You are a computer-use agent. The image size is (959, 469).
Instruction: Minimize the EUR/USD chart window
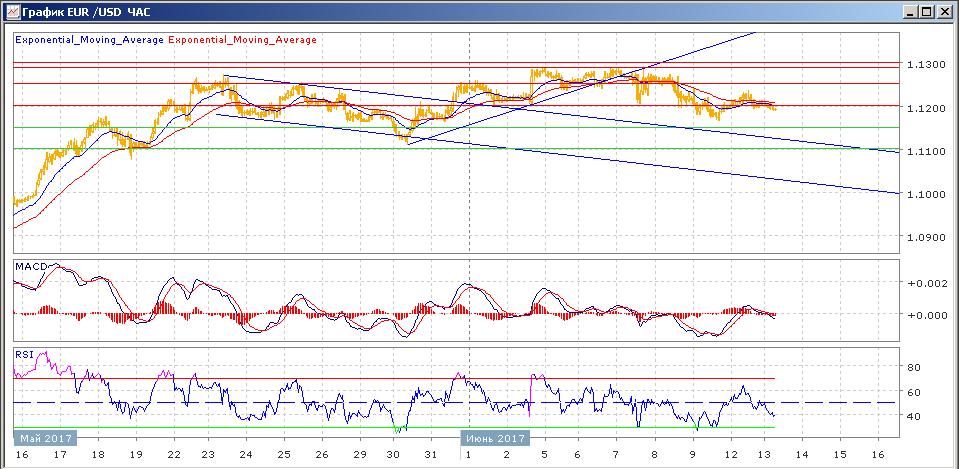(909, 11)
